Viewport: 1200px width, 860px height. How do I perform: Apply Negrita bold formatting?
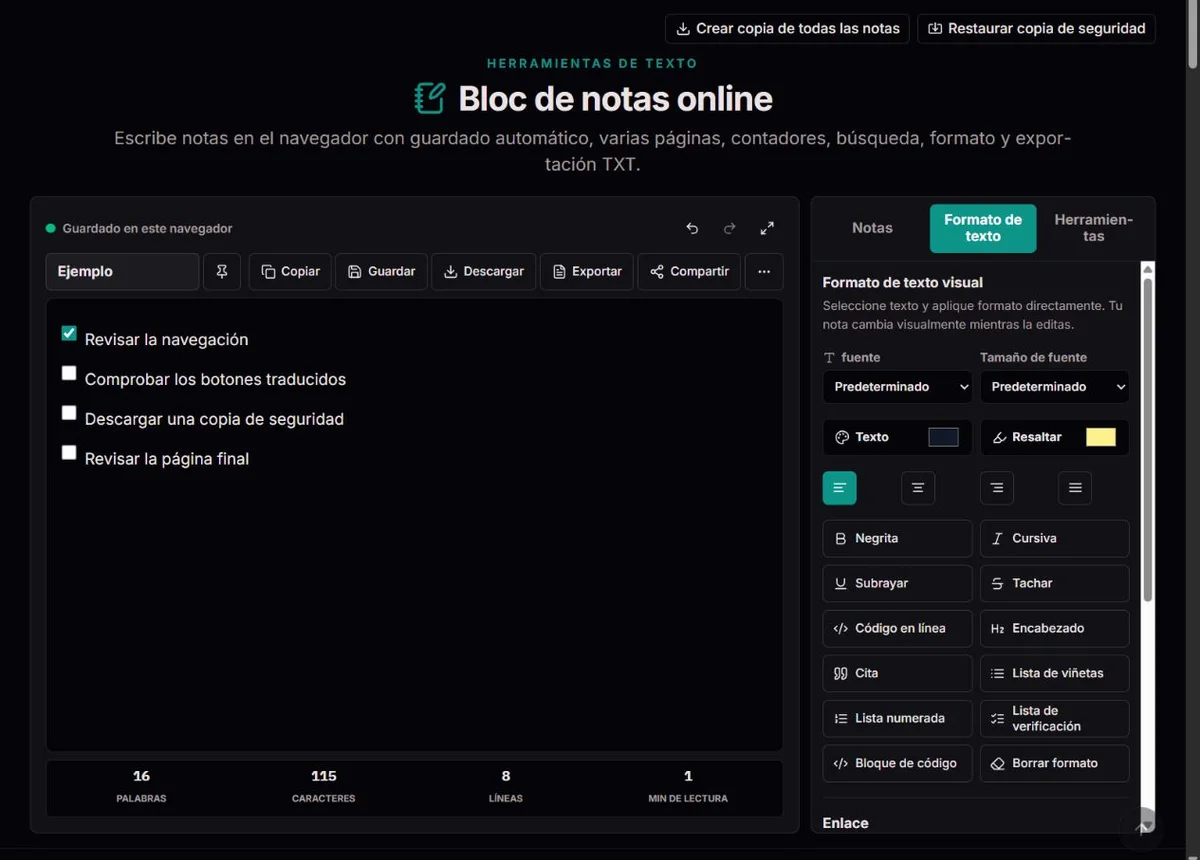(x=897, y=538)
